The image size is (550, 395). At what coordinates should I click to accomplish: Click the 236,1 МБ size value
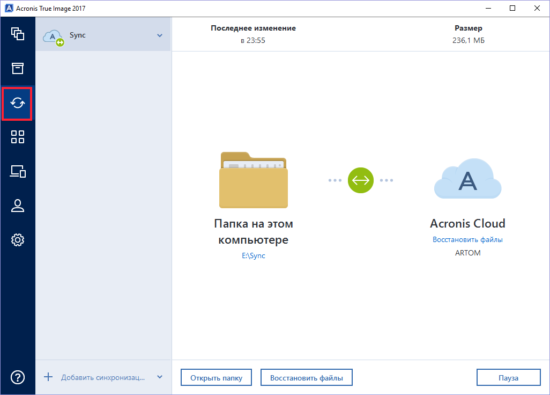click(468, 40)
